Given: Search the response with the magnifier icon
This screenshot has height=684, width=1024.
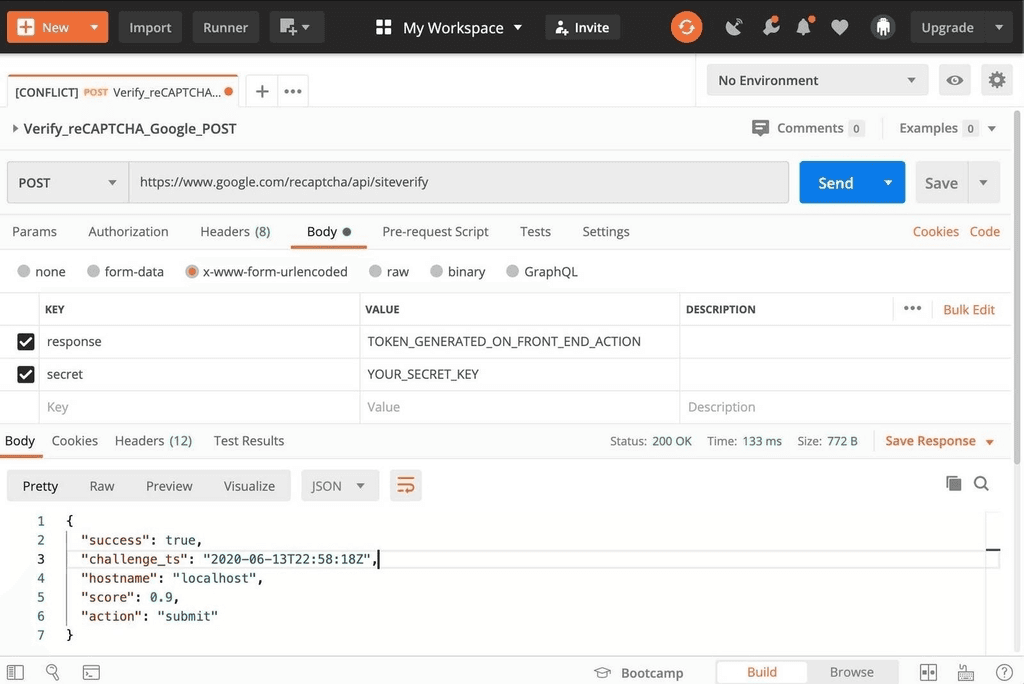Looking at the screenshot, I should [981, 482].
